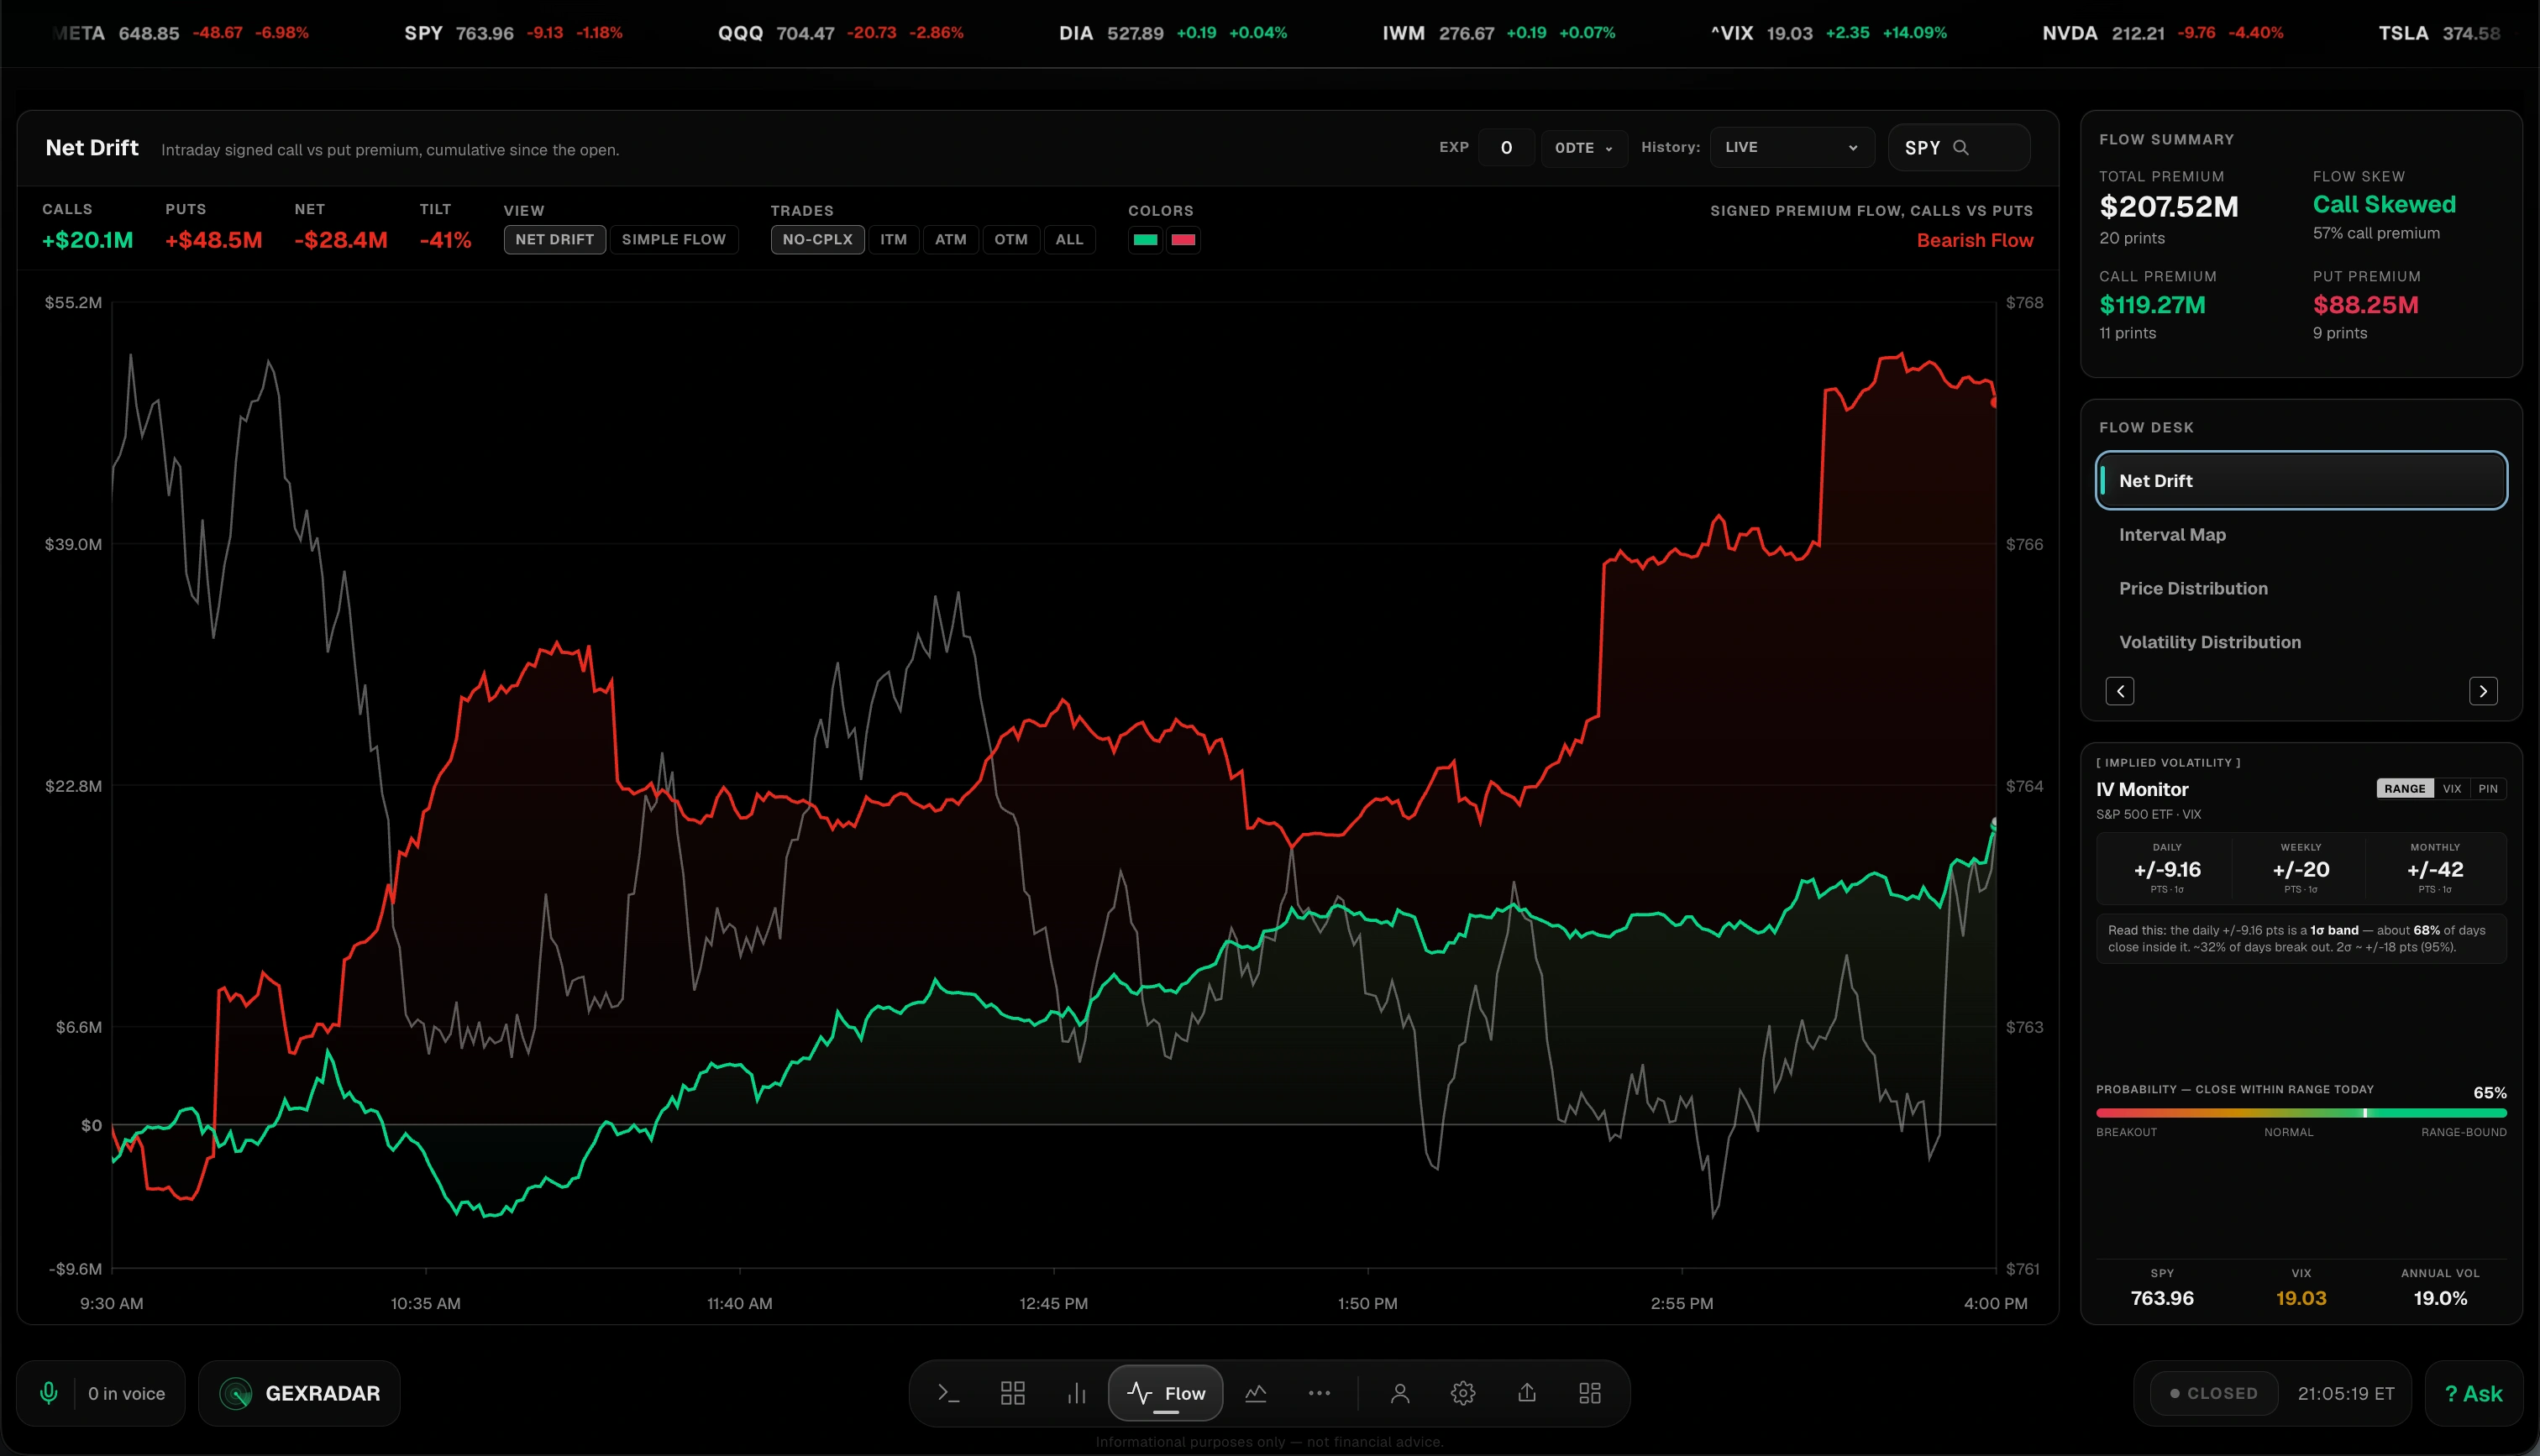The width and height of the screenshot is (2540, 1456).
Task: Click the GEXRADAR radar logo icon
Action: pyautogui.click(x=236, y=1393)
